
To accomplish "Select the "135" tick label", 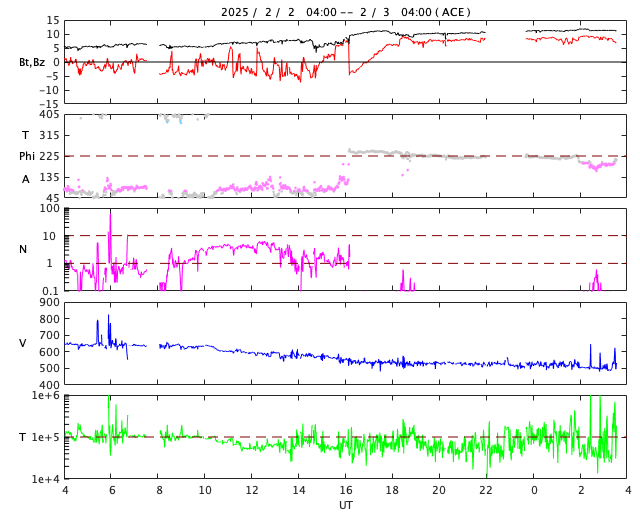I will [x=49, y=177].
